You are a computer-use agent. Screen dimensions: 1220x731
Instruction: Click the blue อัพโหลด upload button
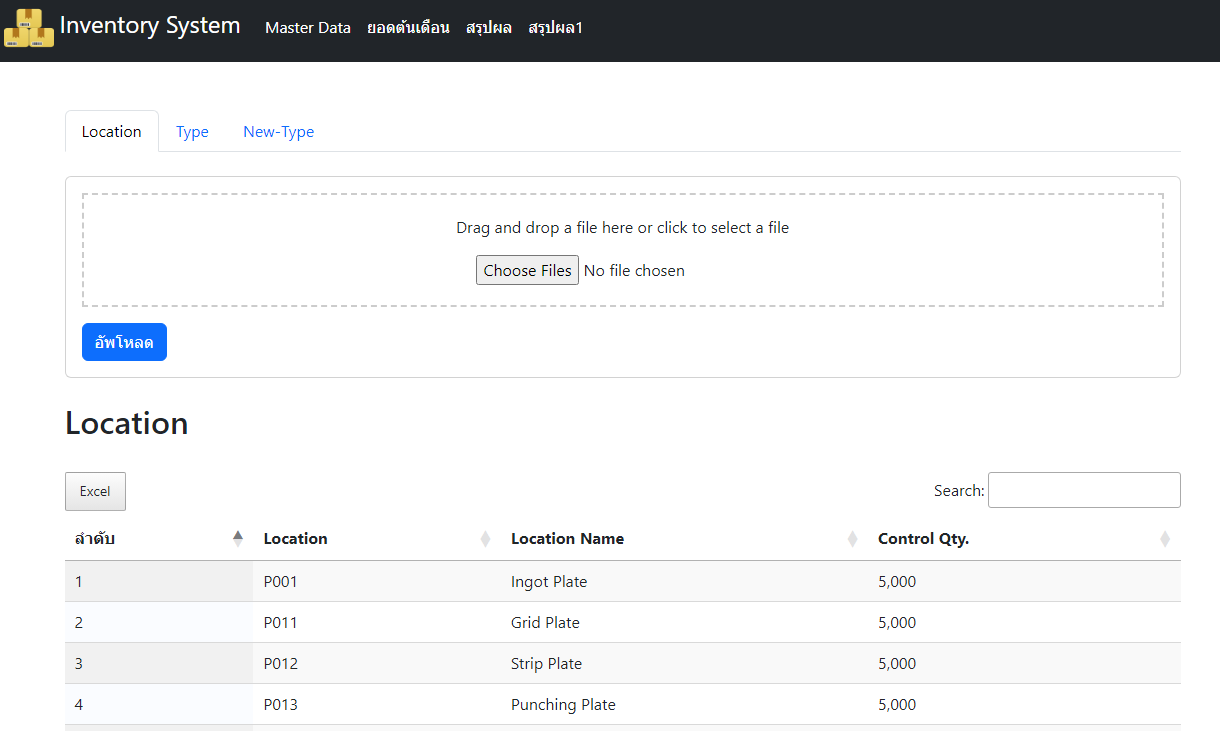click(124, 342)
